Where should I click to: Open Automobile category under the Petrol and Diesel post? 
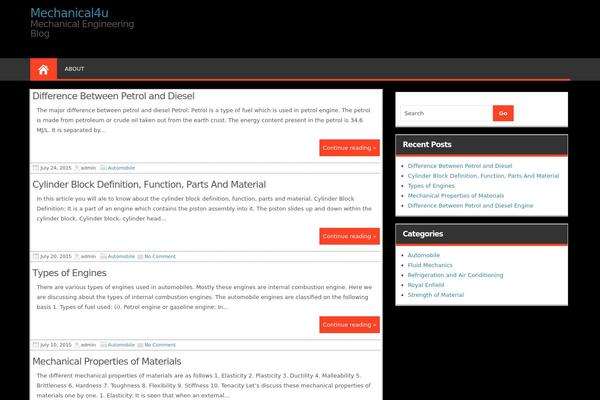[x=121, y=168]
